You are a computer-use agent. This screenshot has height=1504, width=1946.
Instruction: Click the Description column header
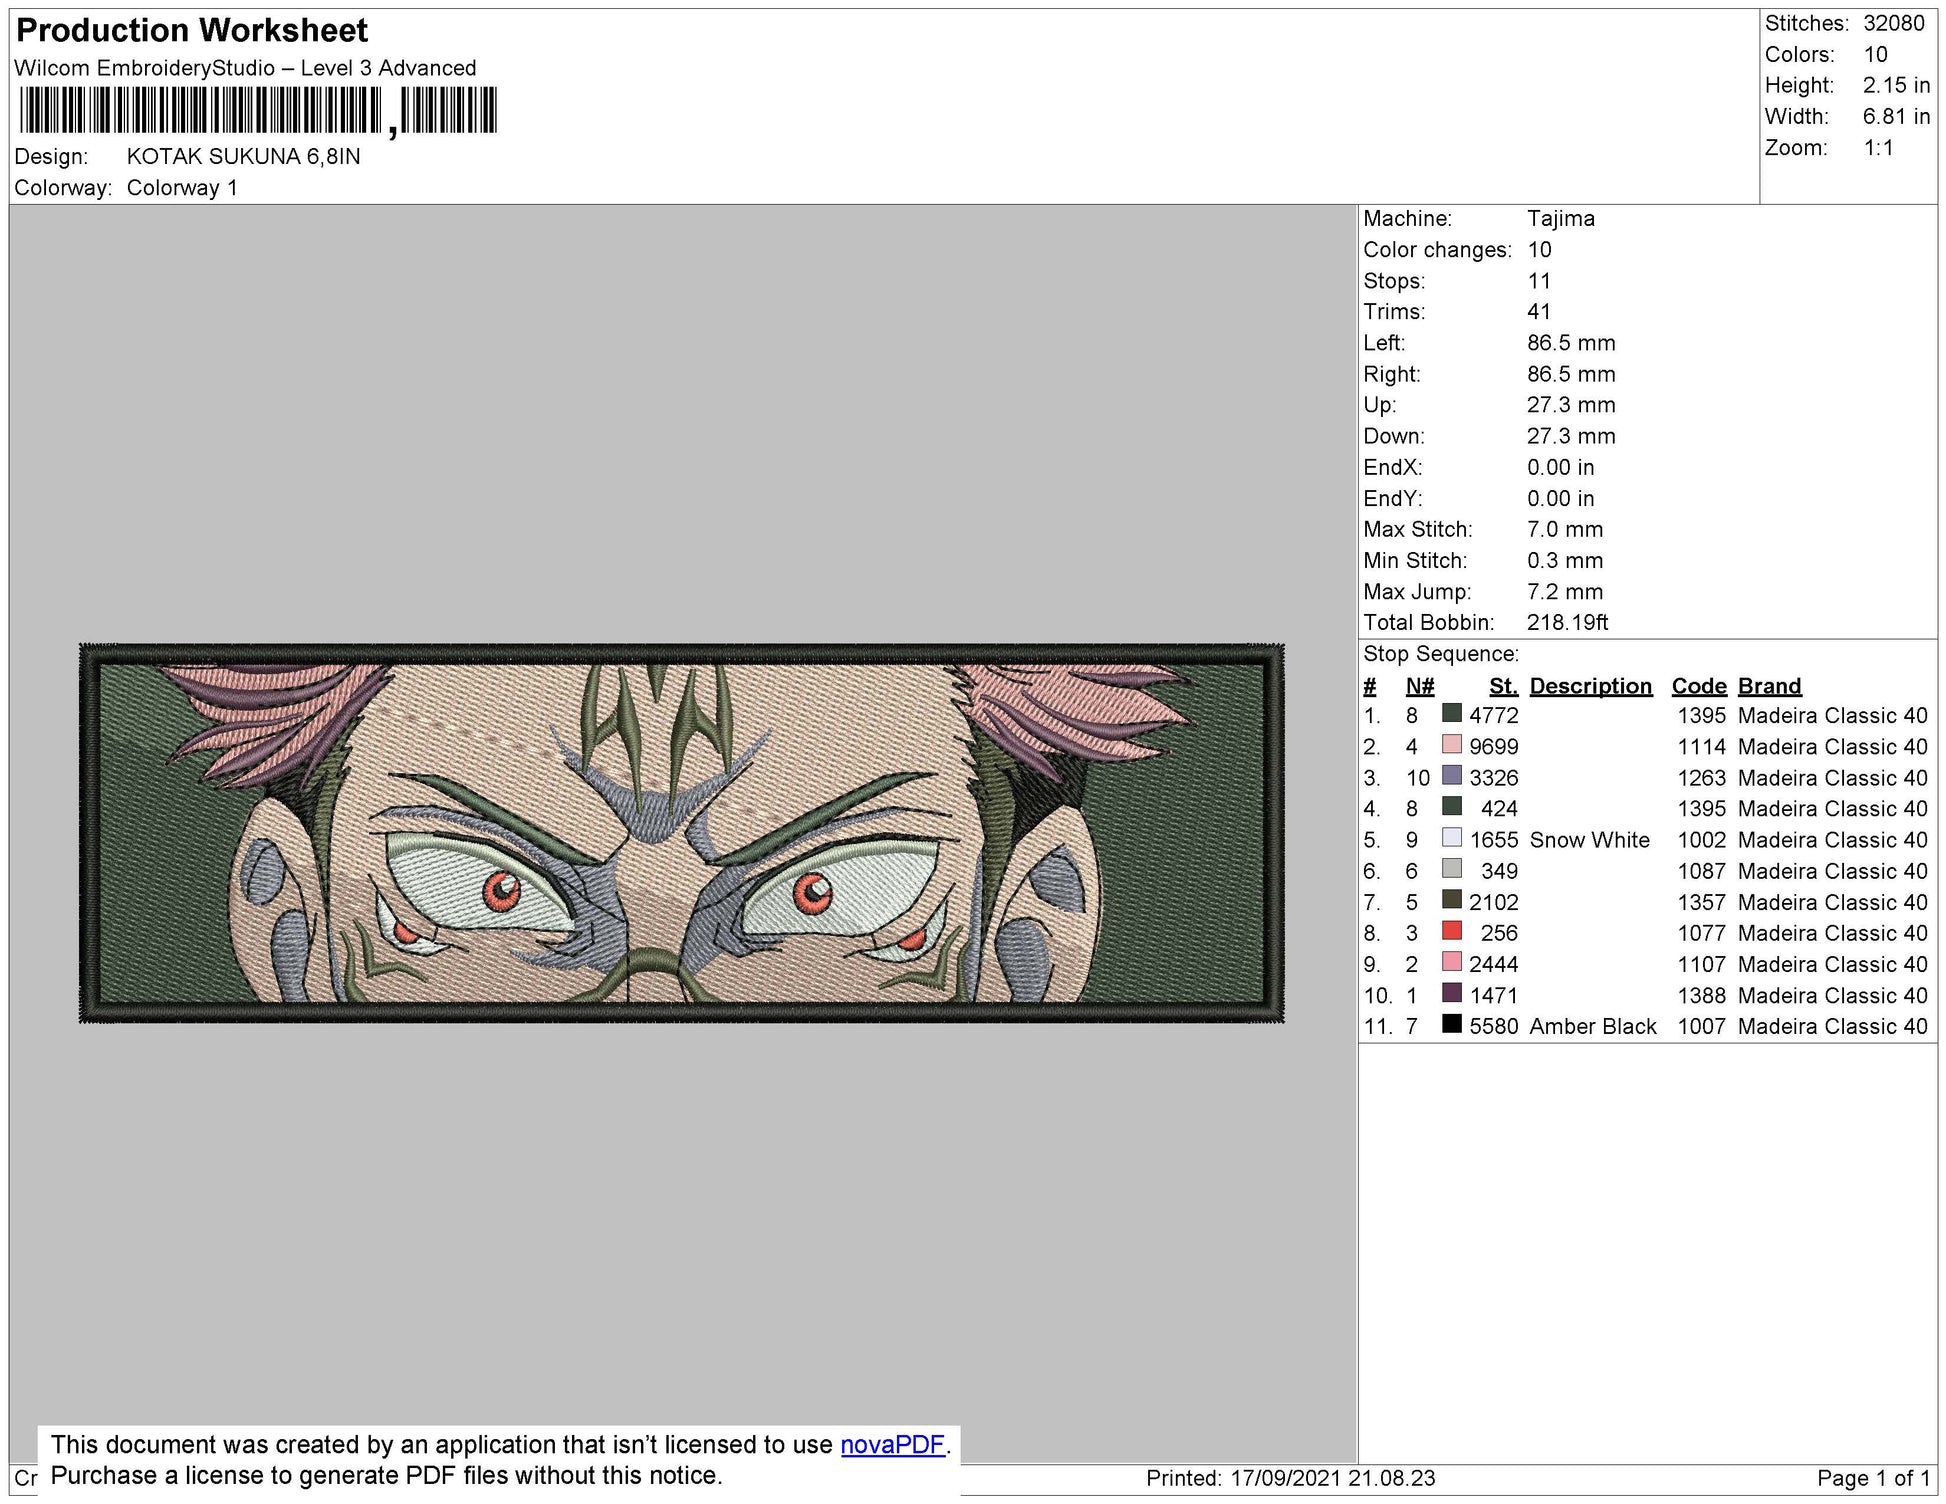pos(1590,686)
